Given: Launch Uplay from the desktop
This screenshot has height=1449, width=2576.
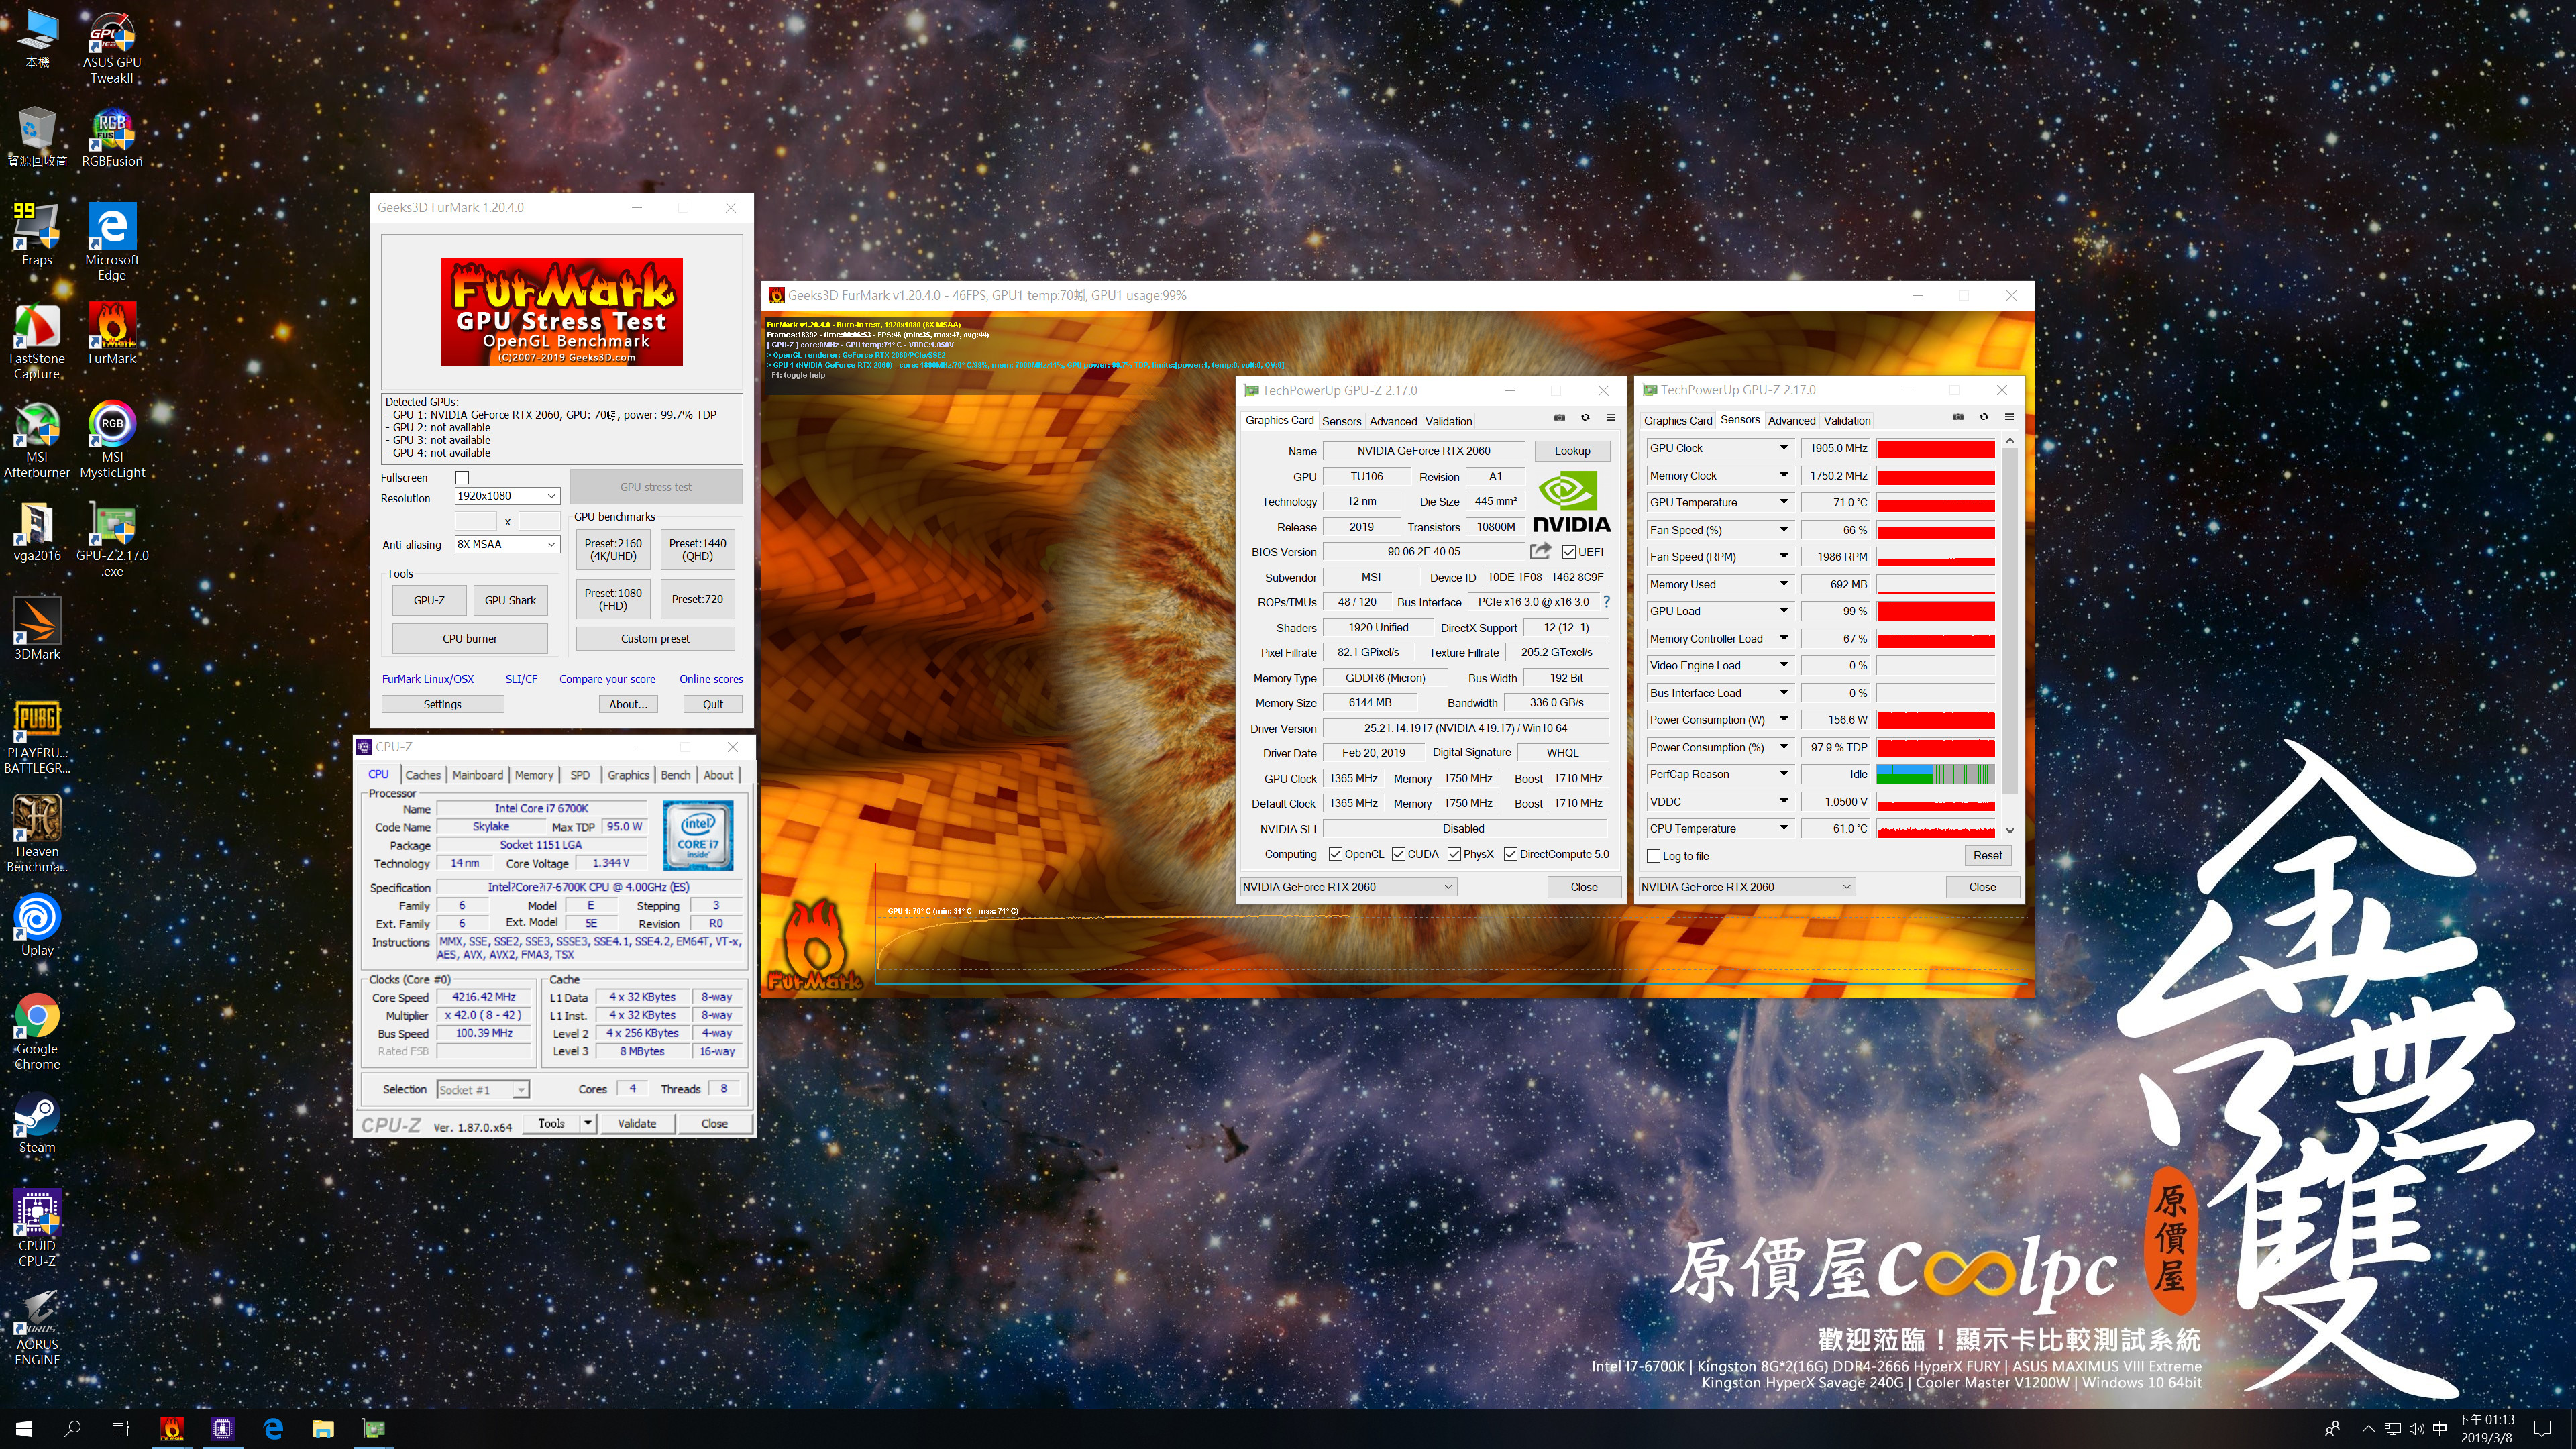Looking at the screenshot, I should [37, 926].
